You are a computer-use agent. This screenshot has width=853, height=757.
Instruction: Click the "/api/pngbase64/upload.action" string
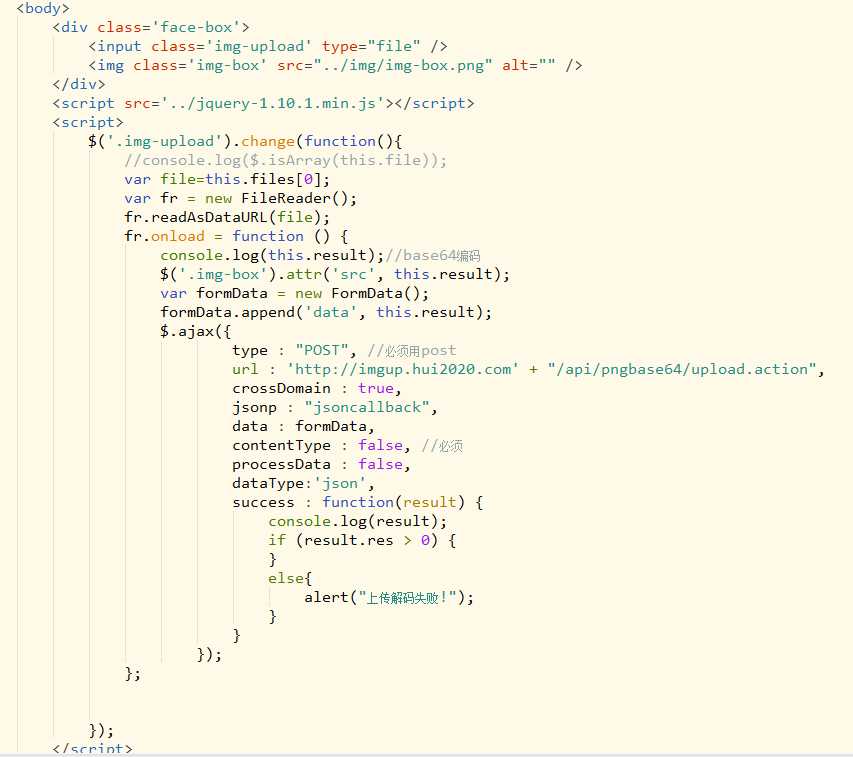pos(682,369)
